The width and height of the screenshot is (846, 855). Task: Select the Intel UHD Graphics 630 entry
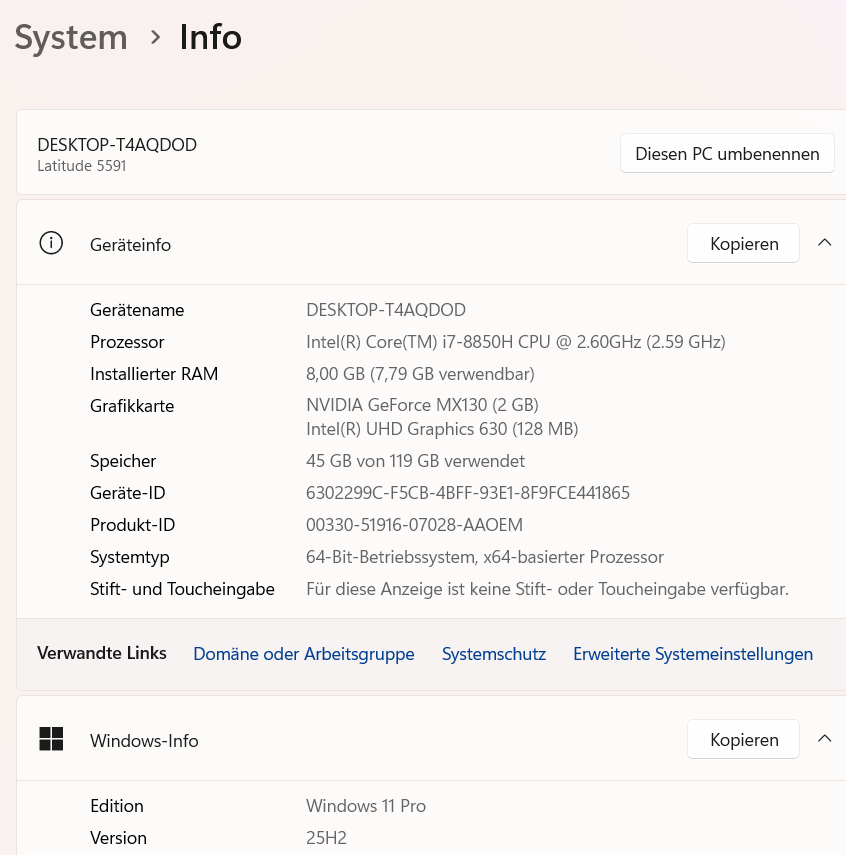coord(442,429)
